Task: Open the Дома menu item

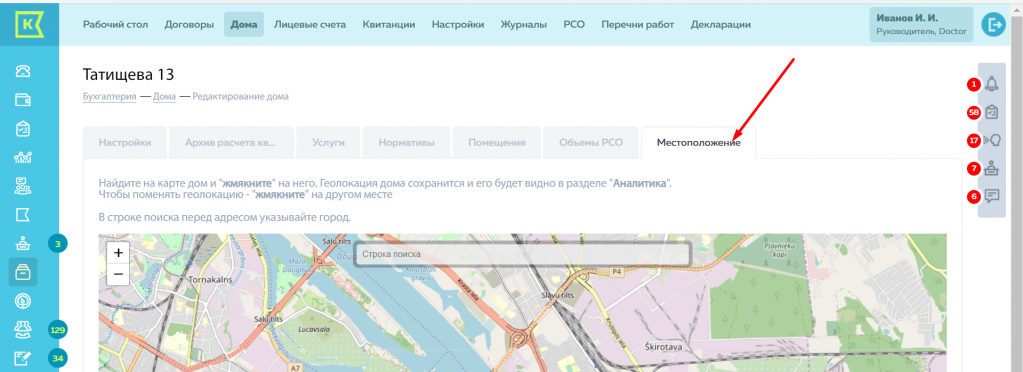Action: (x=243, y=25)
